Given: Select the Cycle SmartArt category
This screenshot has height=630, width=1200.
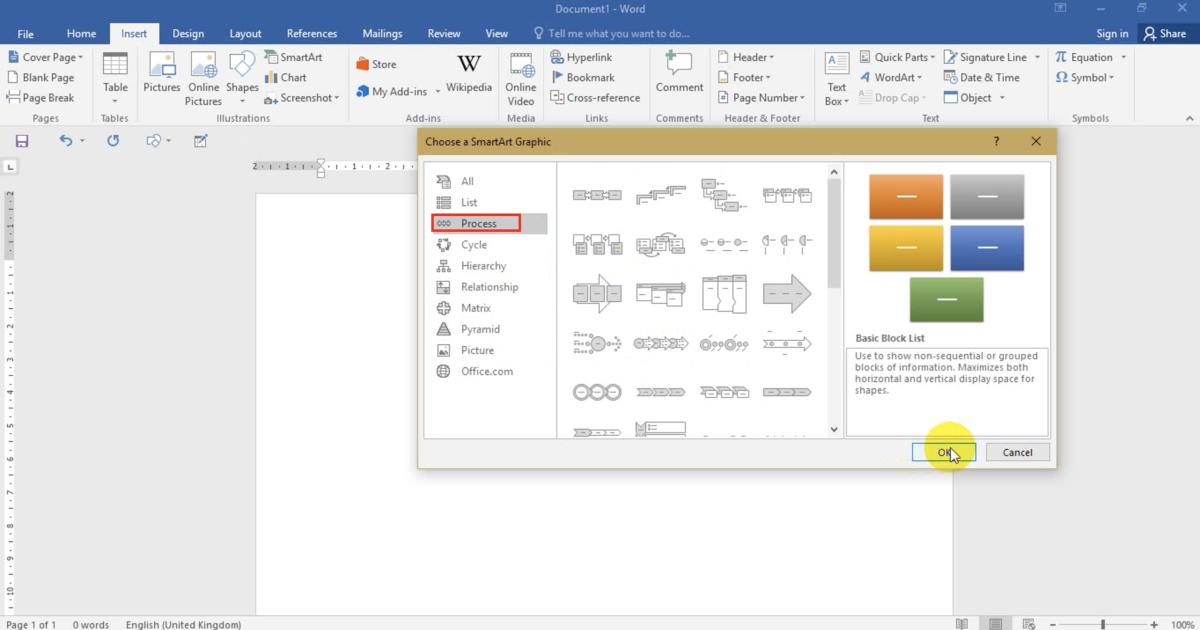Looking at the screenshot, I should tap(474, 245).
